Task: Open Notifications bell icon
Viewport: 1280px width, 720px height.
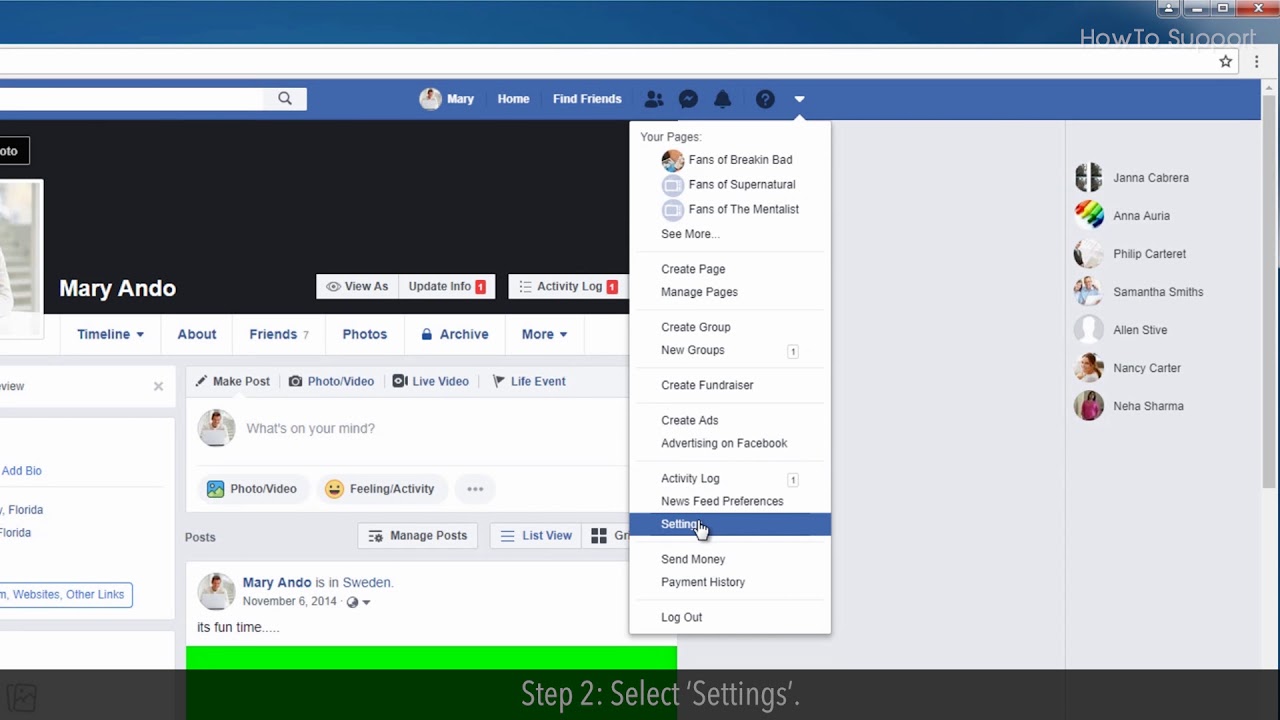Action: click(x=723, y=99)
